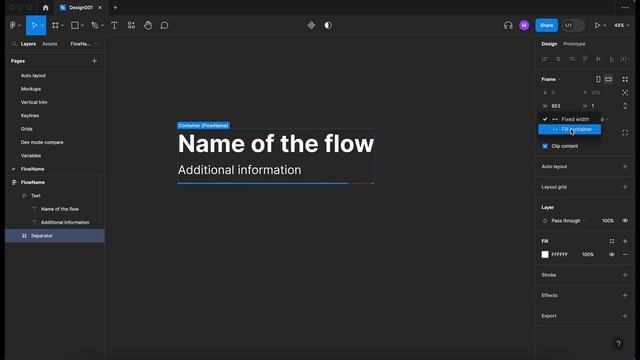Set frame orientation to portrait
Screen dimensions: 640x360
click(x=598, y=79)
